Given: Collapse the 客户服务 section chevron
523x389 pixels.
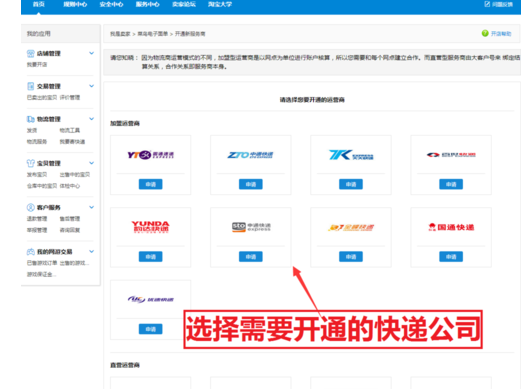Looking at the screenshot, I should [x=91, y=207].
